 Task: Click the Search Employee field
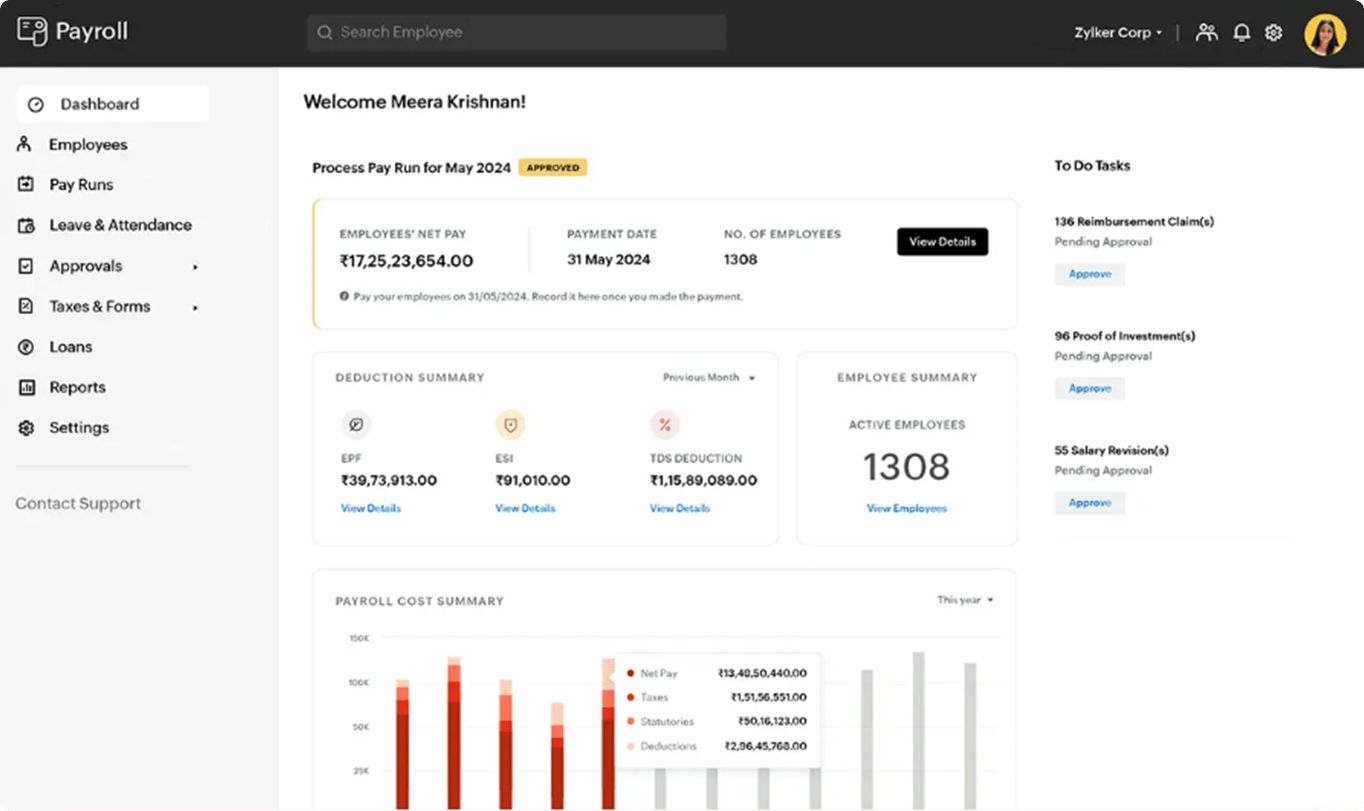tap(516, 32)
